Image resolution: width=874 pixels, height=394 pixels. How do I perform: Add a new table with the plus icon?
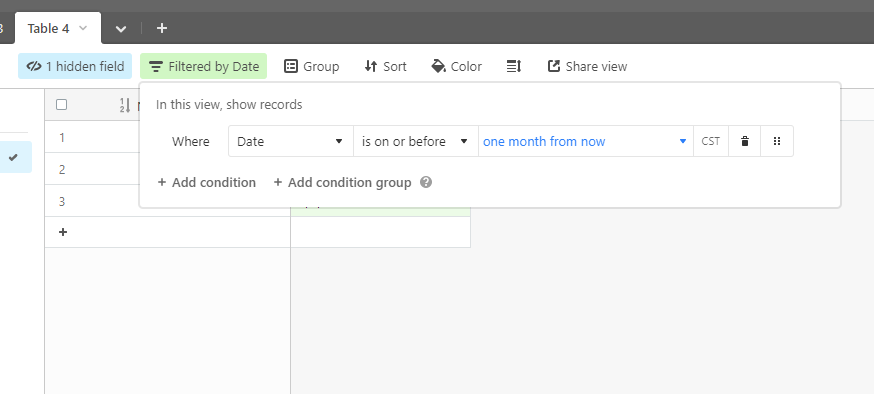coord(162,28)
